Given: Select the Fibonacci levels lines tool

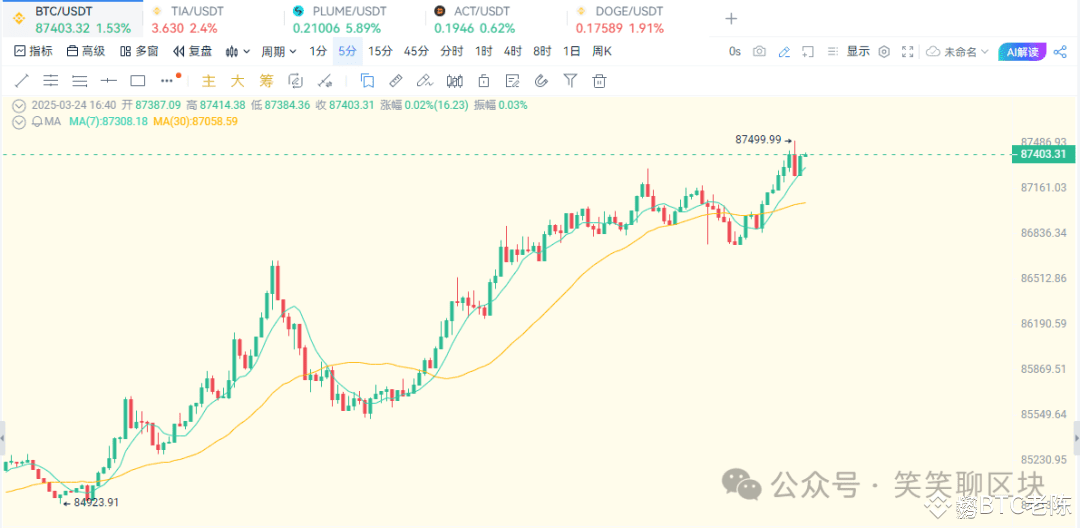Looking at the screenshot, I should [80, 81].
